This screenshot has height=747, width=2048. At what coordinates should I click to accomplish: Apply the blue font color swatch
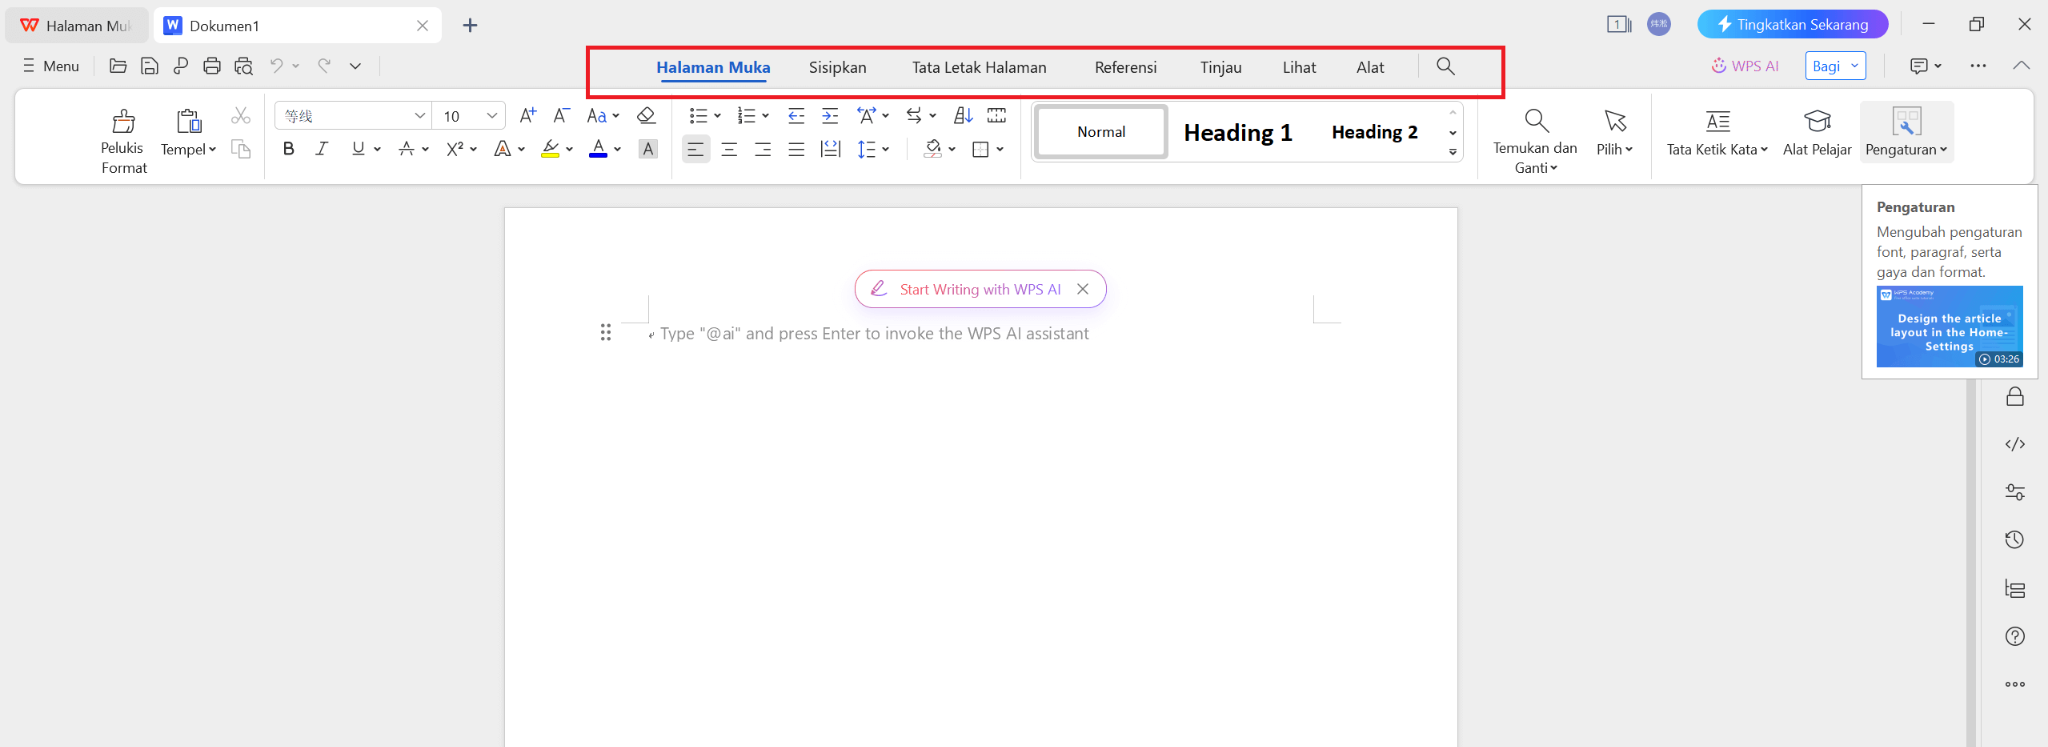pos(598,149)
